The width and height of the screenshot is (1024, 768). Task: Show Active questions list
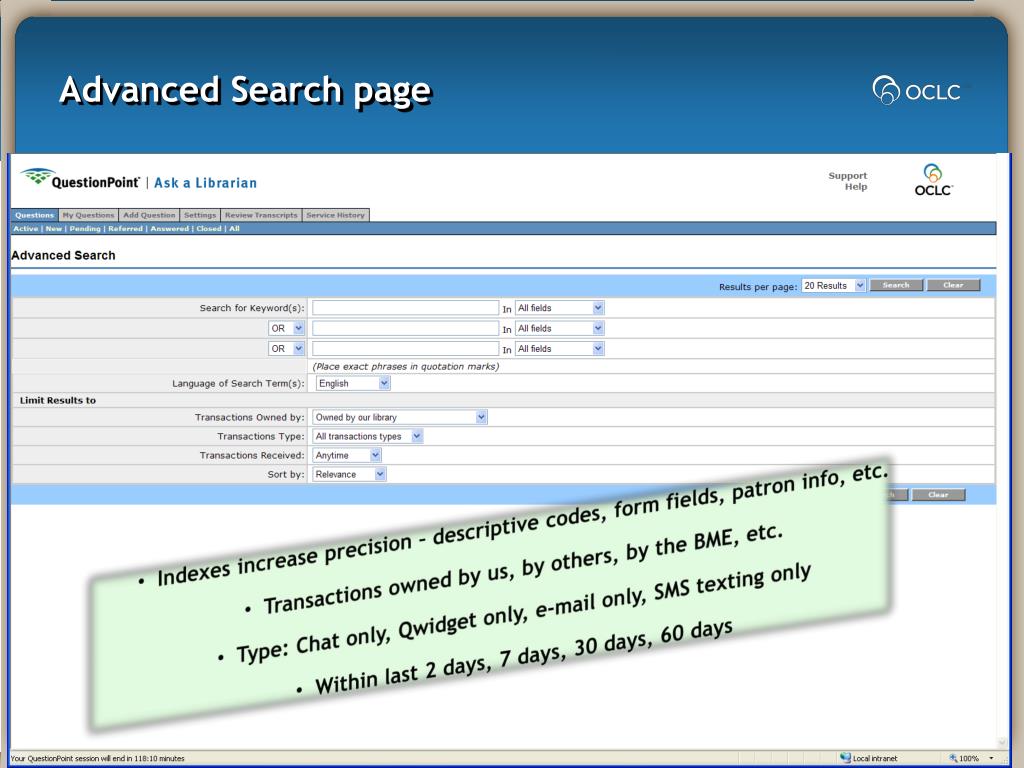pyautogui.click(x=26, y=229)
